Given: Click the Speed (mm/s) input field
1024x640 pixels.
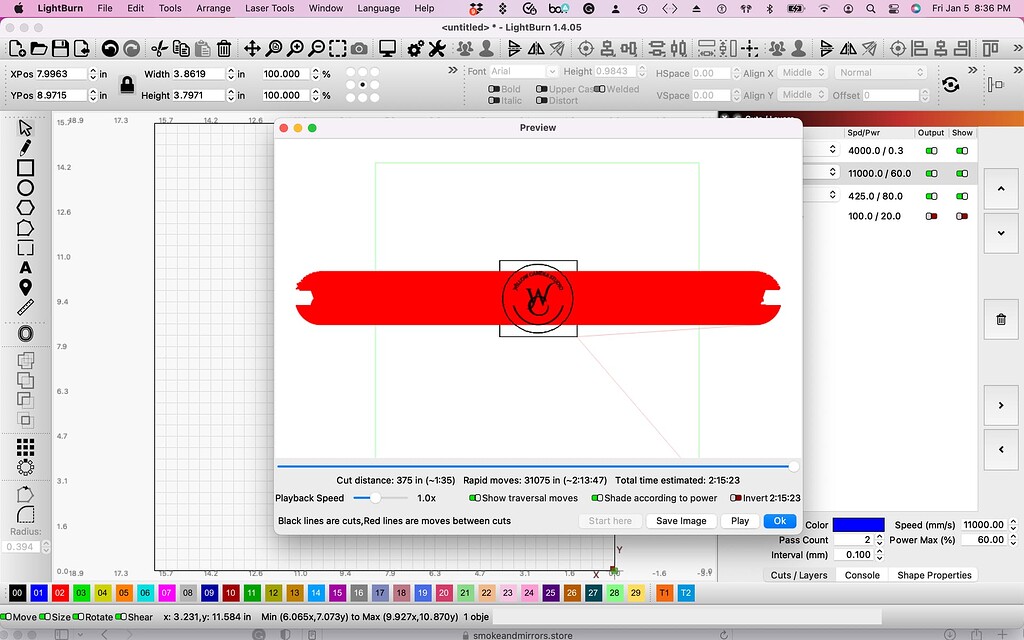Looking at the screenshot, I should click(x=984, y=525).
